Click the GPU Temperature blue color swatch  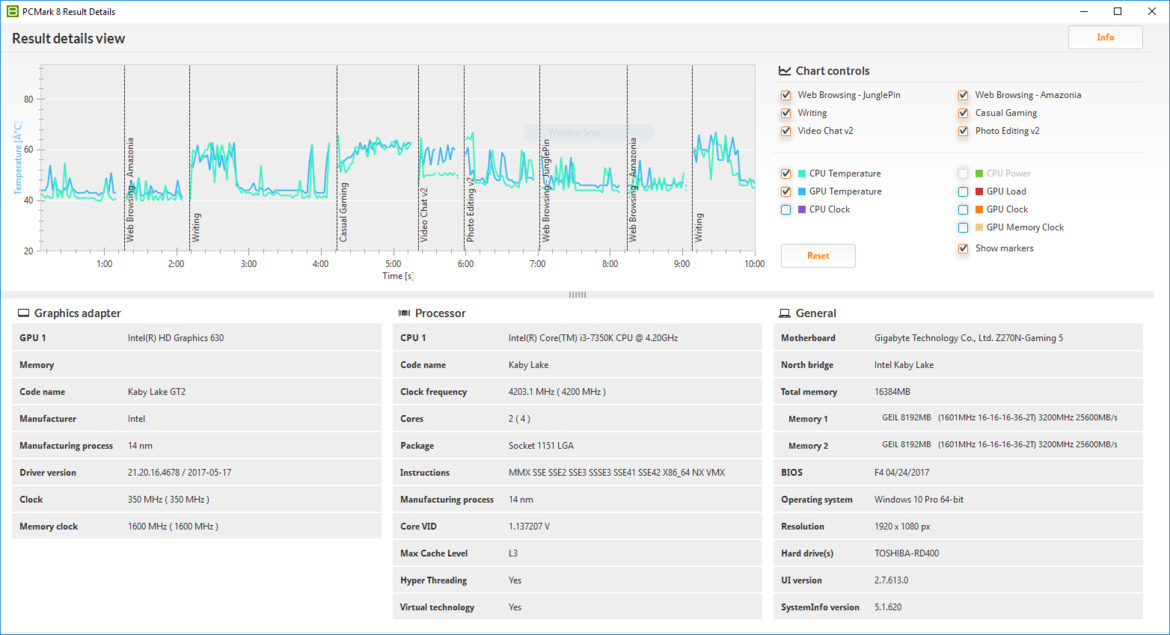(x=801, y=192)
